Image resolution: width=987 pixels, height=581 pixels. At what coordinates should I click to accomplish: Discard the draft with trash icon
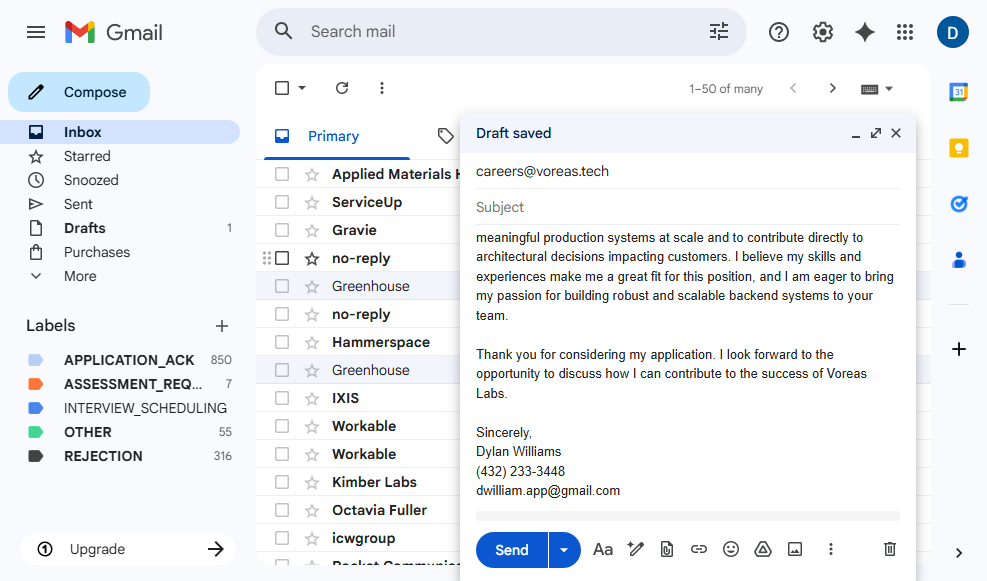coord(890,549)
